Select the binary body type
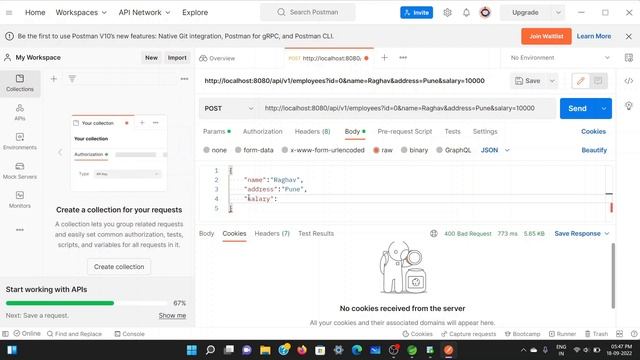The width and height of the screenshot is (640, 360). pos(414,150)
